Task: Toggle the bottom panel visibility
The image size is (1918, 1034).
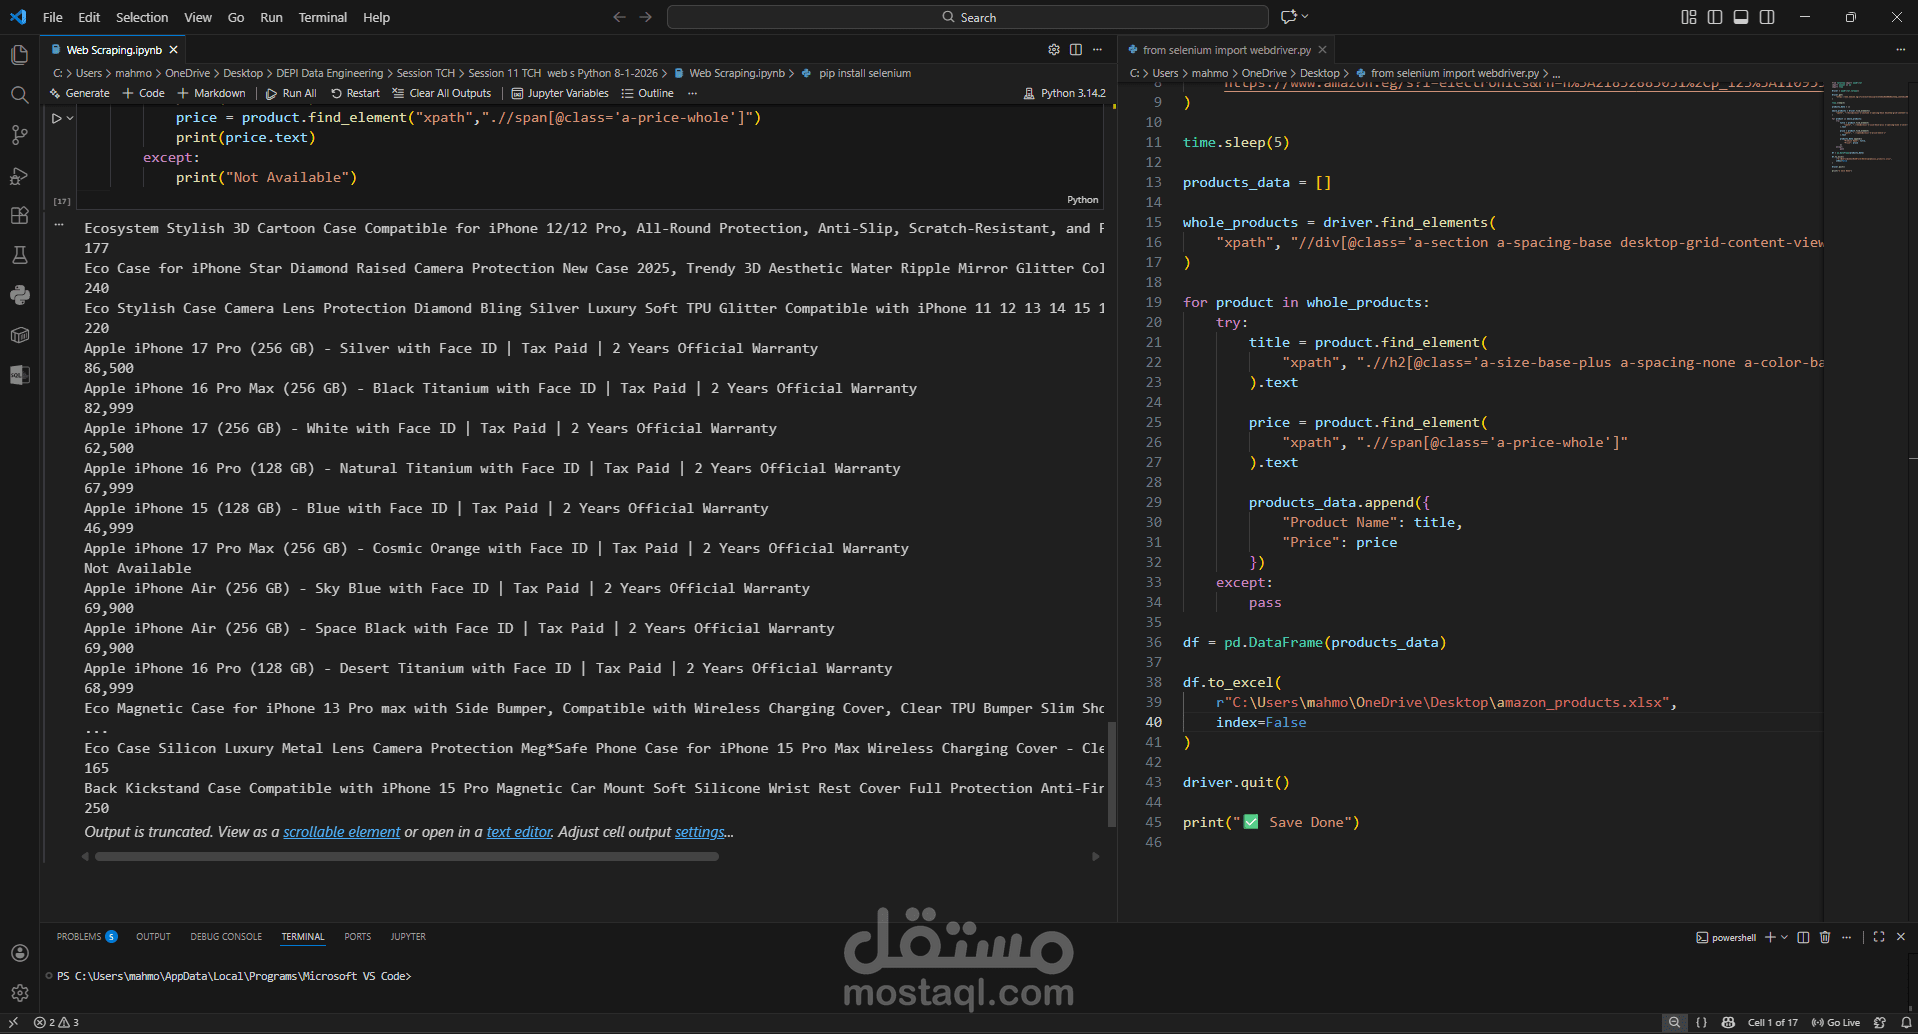Action: coord(1741,17)
